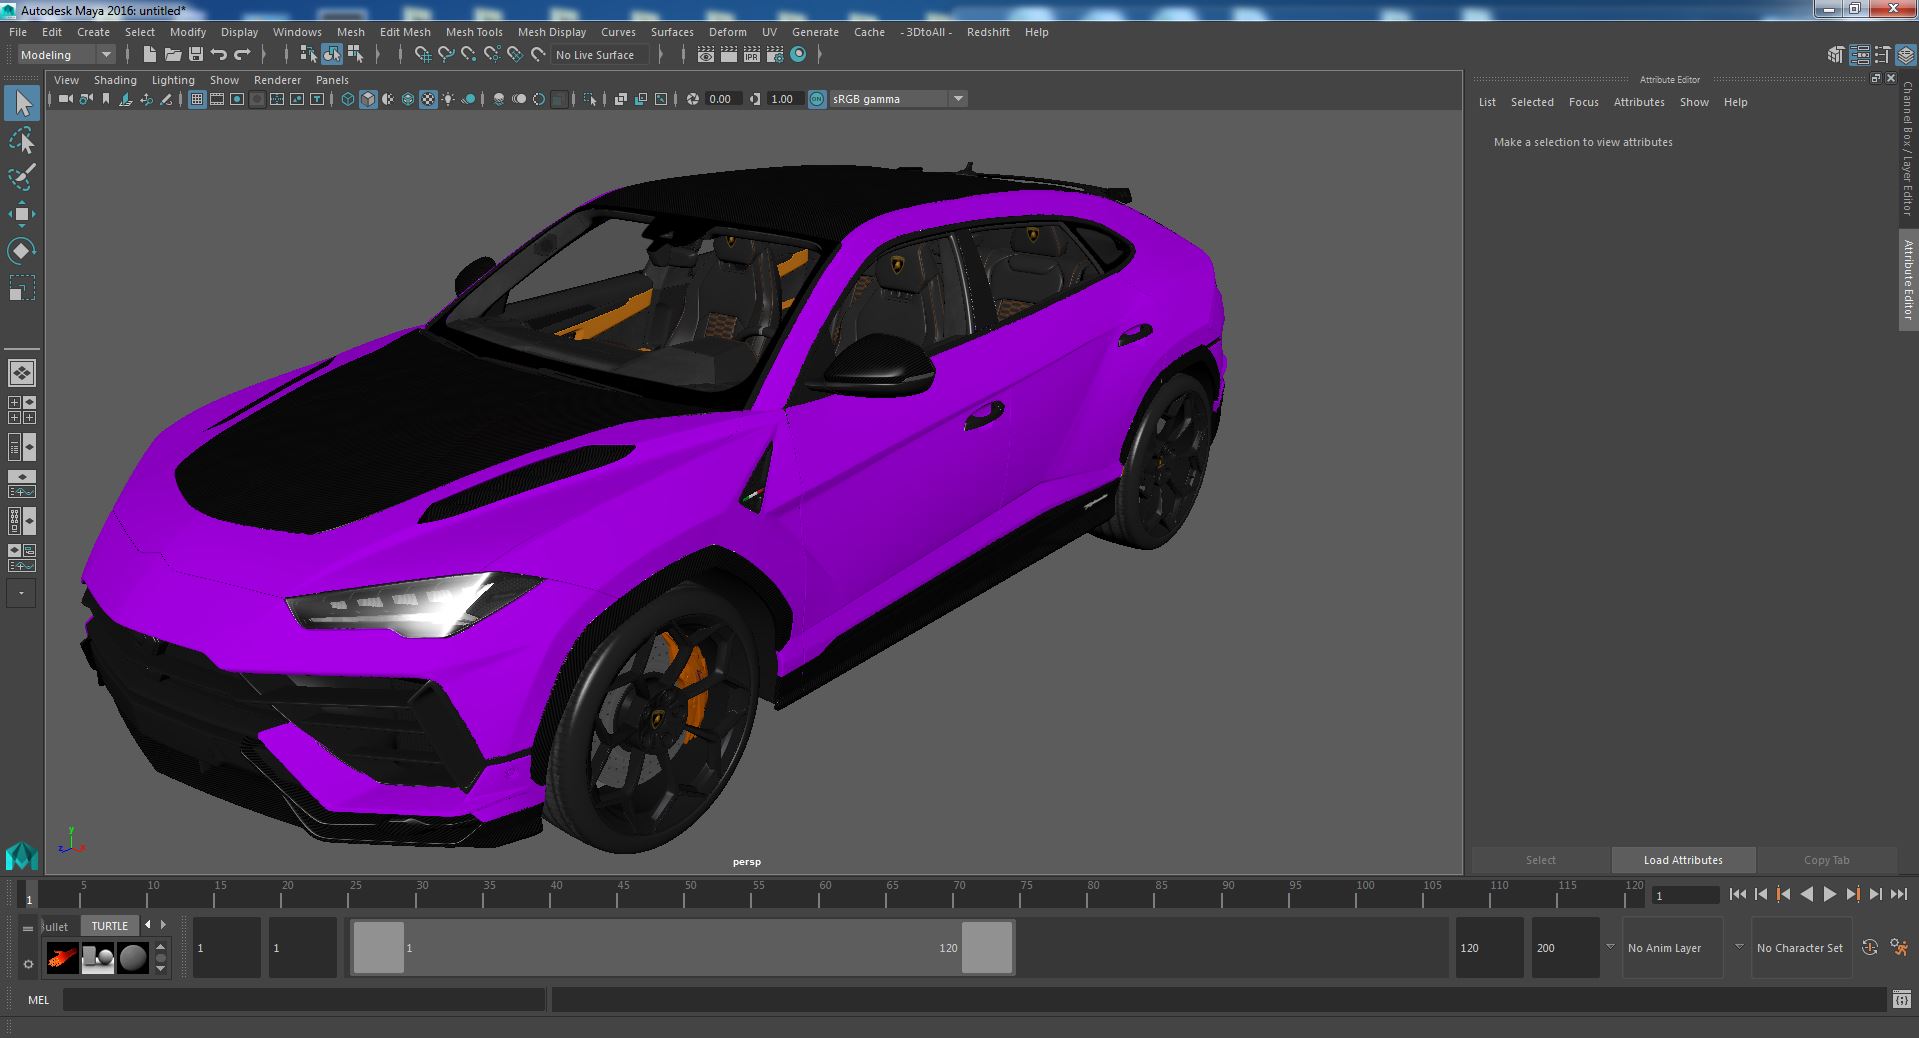1919x1038 pixels.
Task: Render the current frame clapperboard icon
Action: 729,55
